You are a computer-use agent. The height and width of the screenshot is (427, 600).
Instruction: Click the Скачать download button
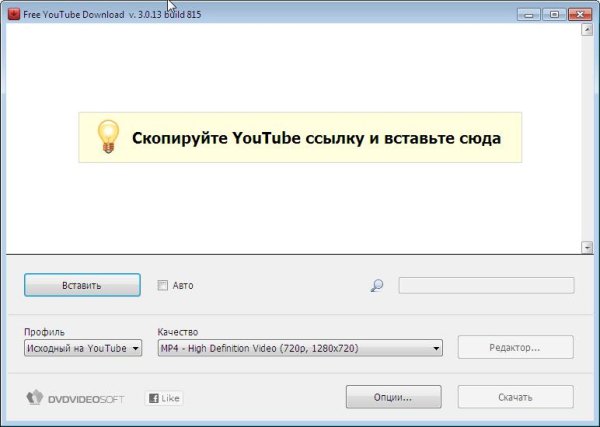click(515, 397)
